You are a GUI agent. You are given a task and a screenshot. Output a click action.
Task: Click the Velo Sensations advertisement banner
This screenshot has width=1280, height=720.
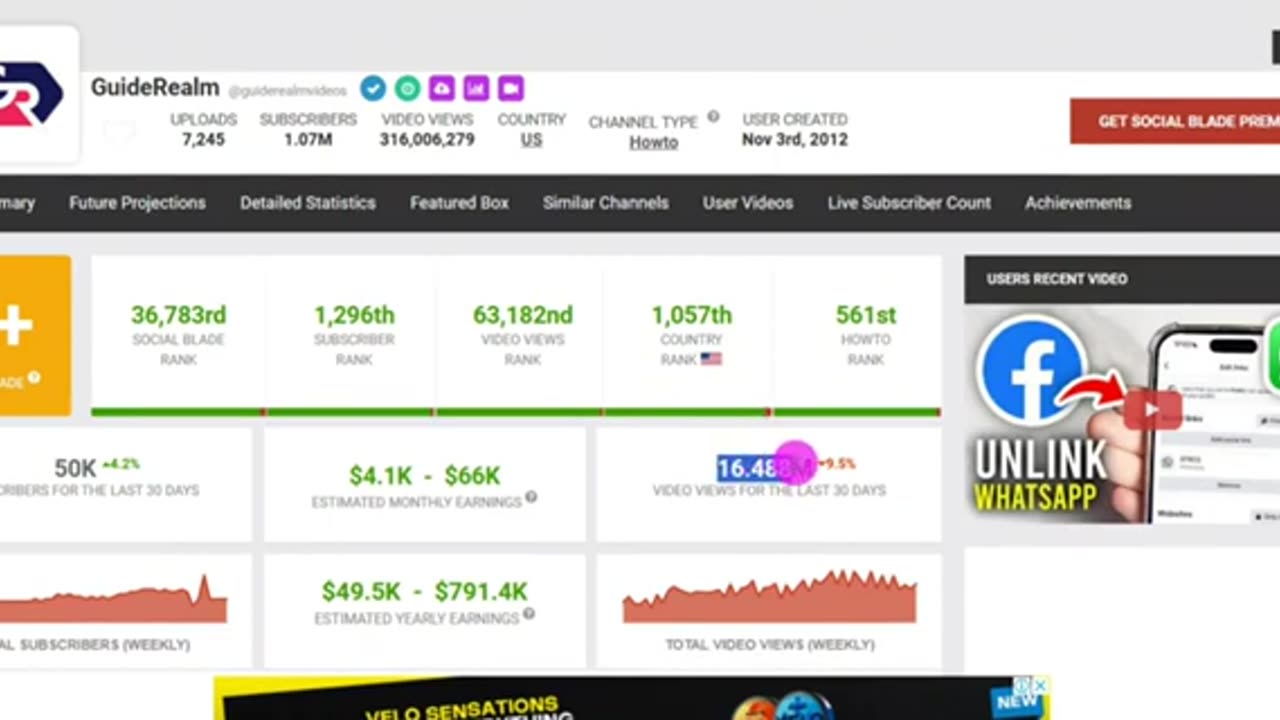pyautogui.click(x=631, y=699)
